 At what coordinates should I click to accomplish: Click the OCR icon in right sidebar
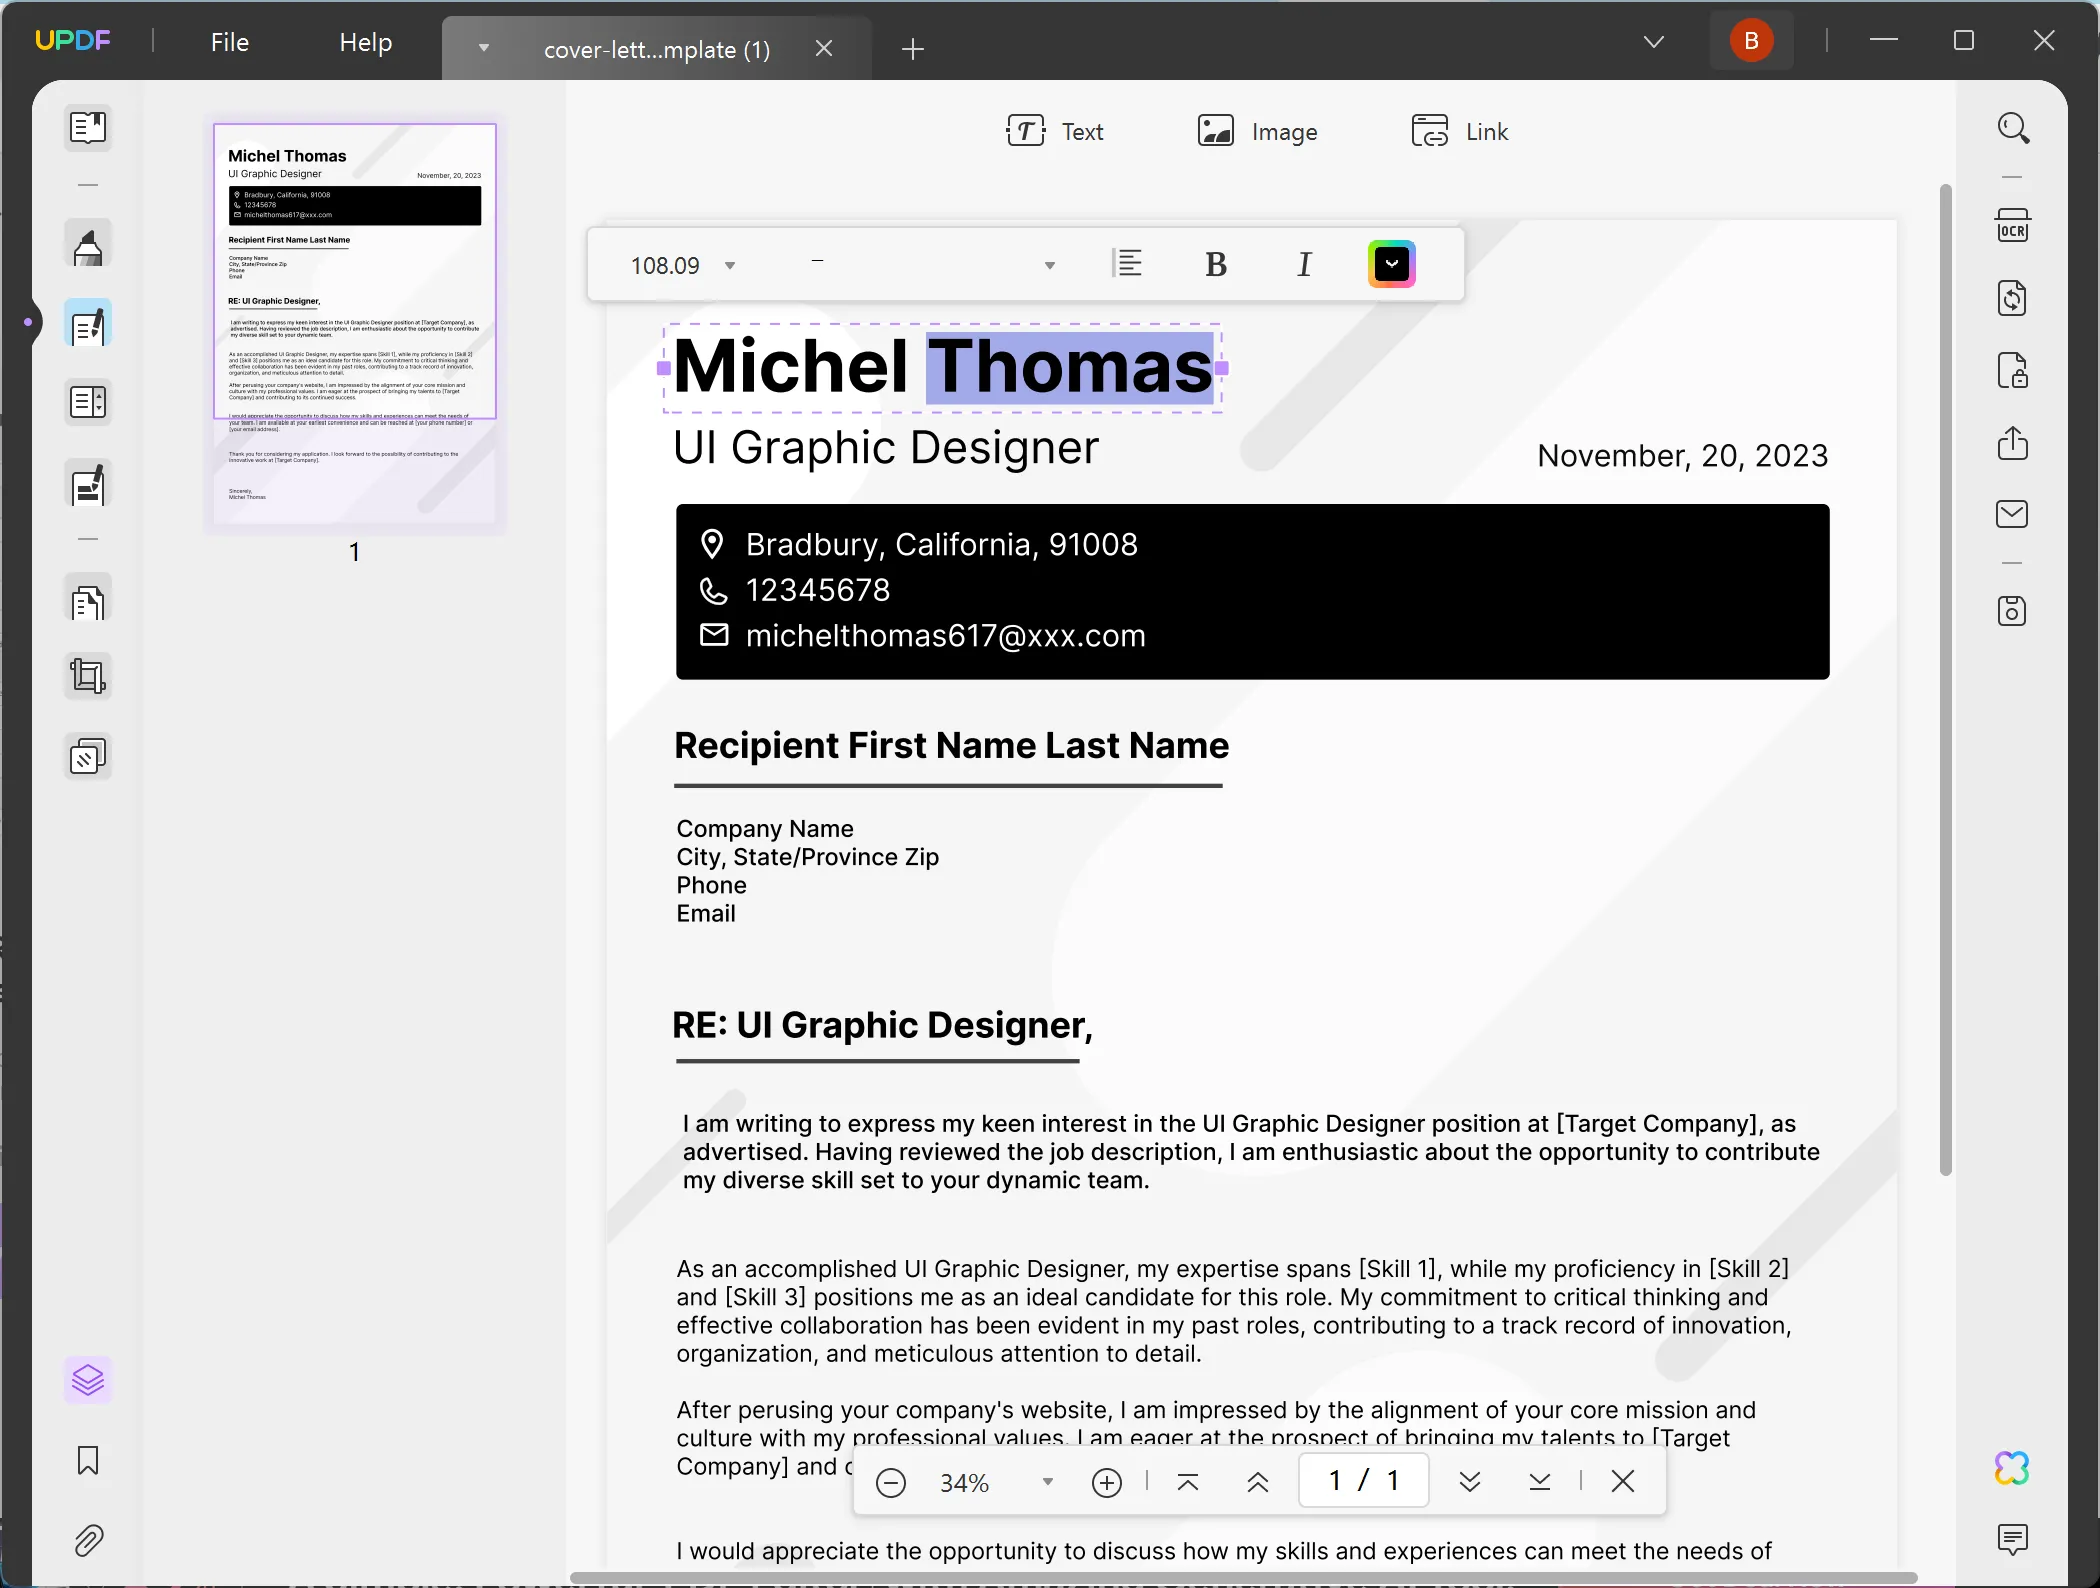coord(2012,227)
